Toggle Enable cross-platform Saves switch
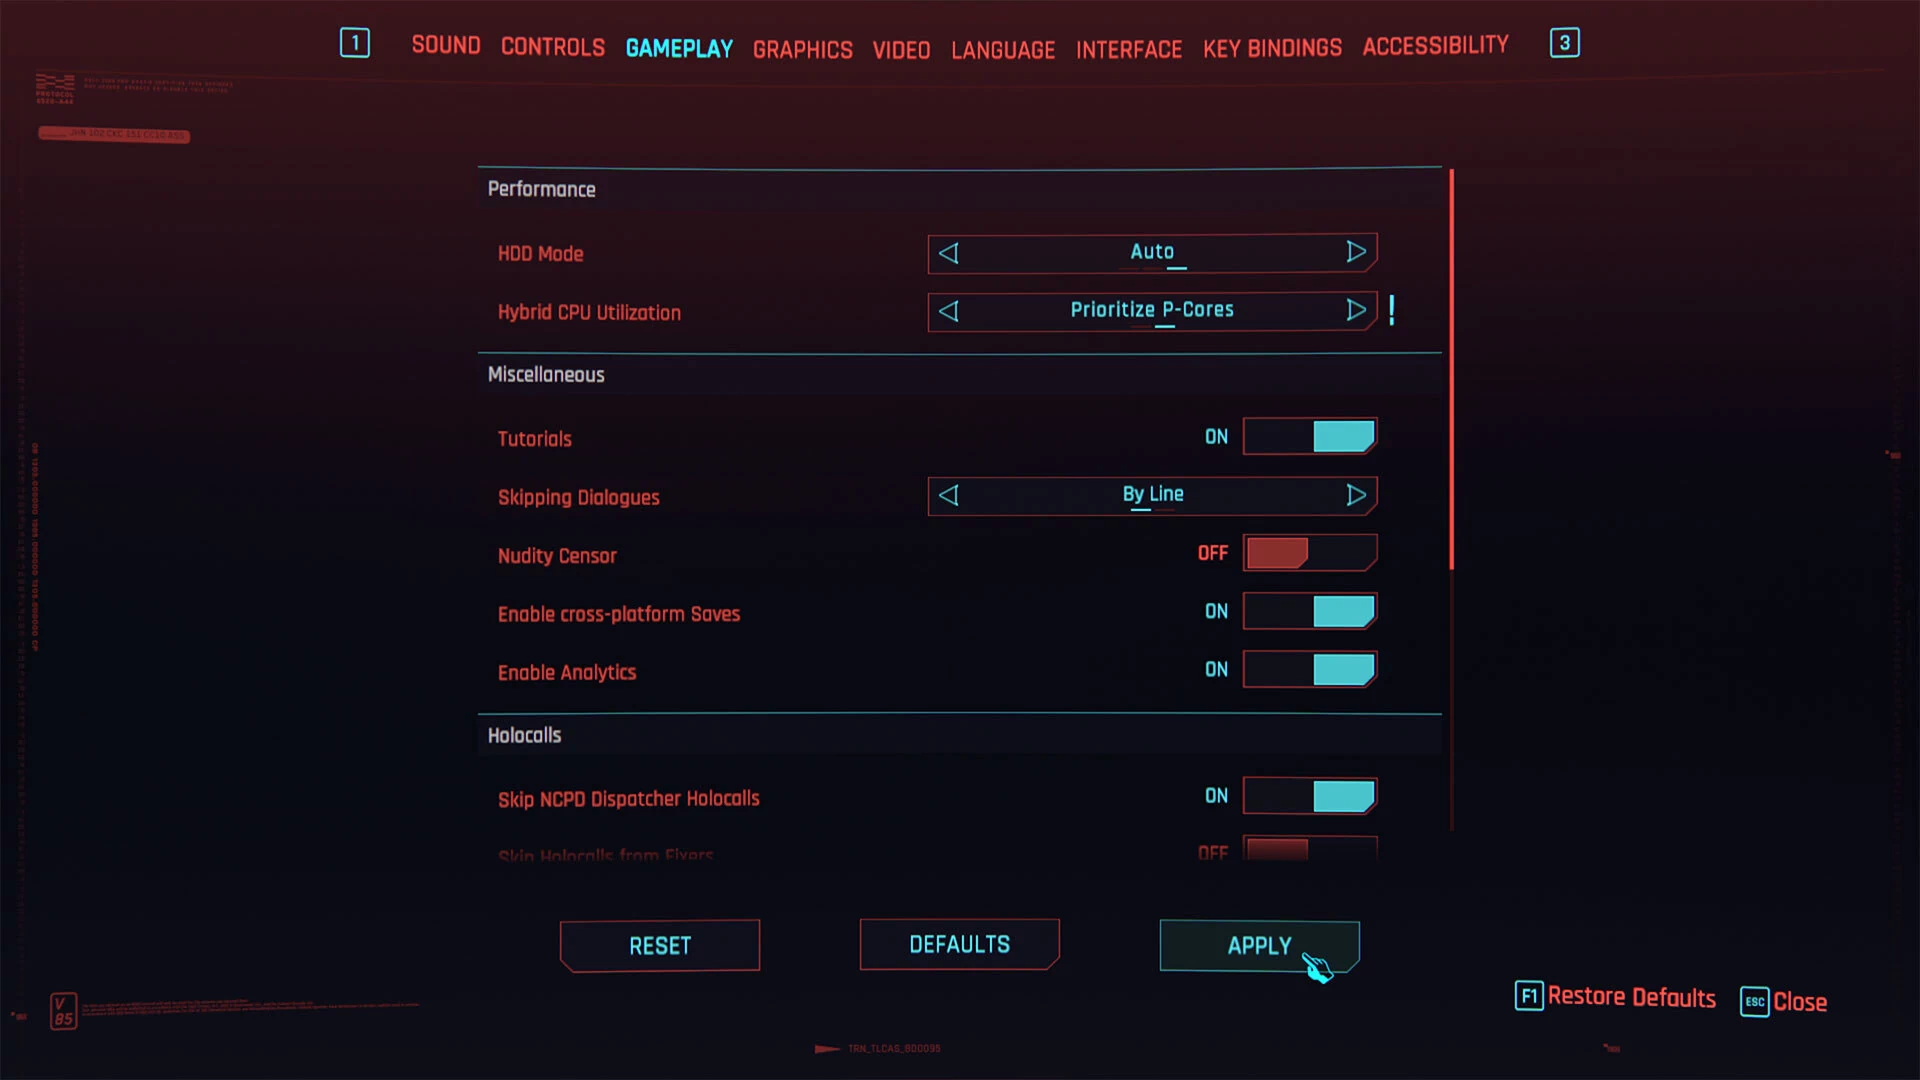The image size is (1920, 1080). (x=1309, y=611)
